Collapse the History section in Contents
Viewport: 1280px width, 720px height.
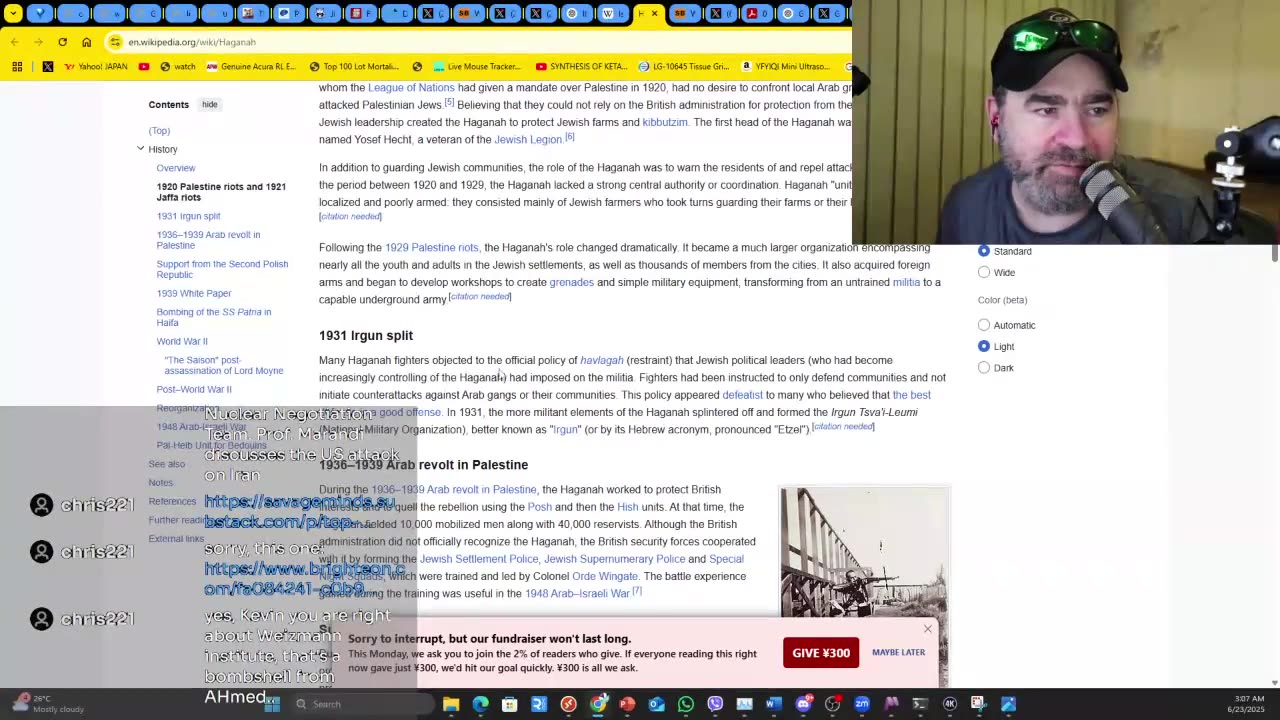[x=141, y=149]
